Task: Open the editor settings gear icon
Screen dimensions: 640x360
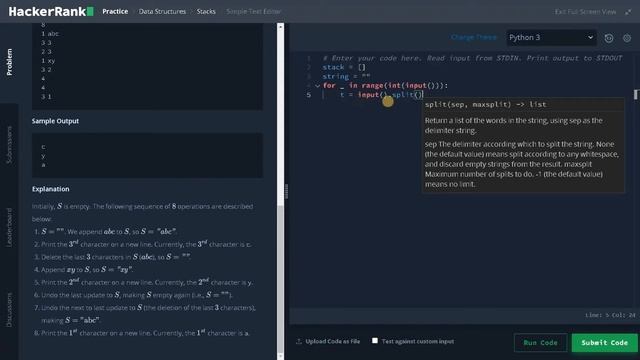Action: pos(627,38)
